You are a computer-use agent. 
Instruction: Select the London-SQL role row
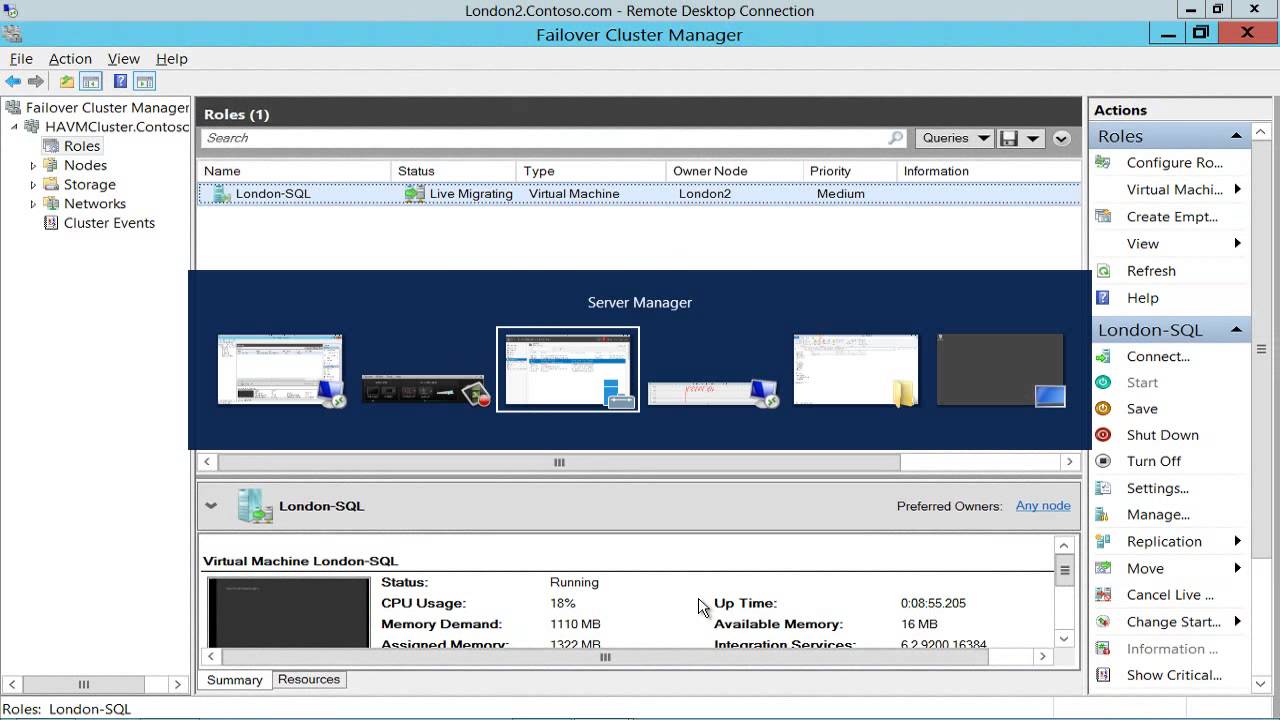(639, 194)
